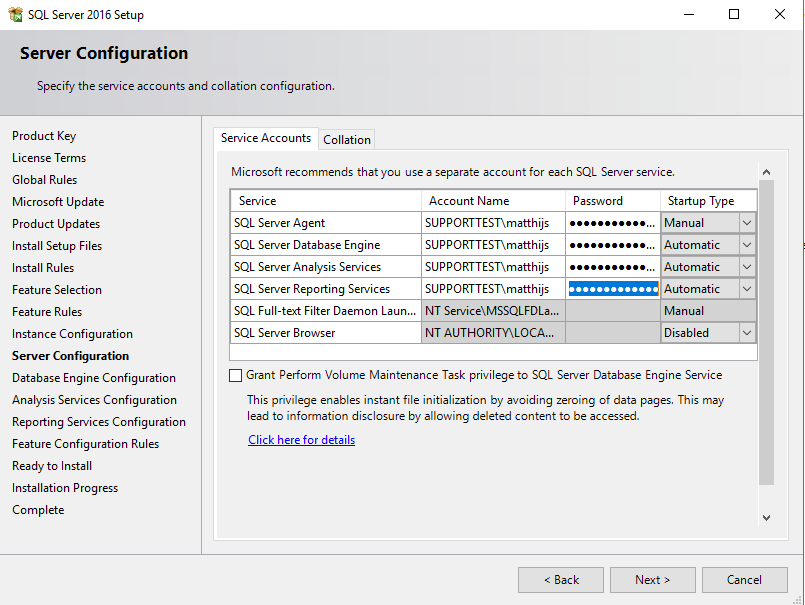Close the SQL Server 2016 Setup window

780,14
